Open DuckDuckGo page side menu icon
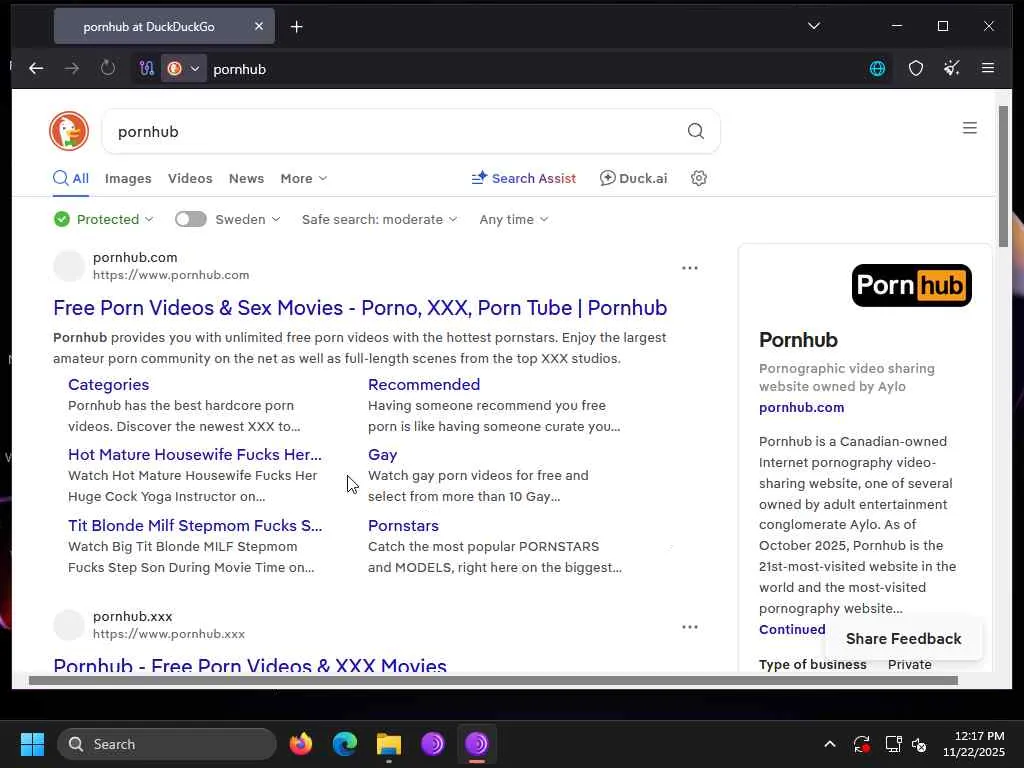This screenshot has width=1024, height=768. point(970,128)
